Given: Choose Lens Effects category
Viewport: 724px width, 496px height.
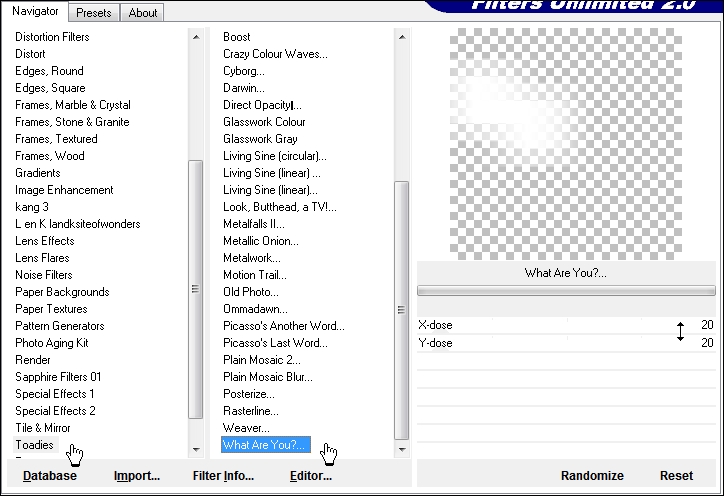Looking at the screenshot, I should point(45,241).
